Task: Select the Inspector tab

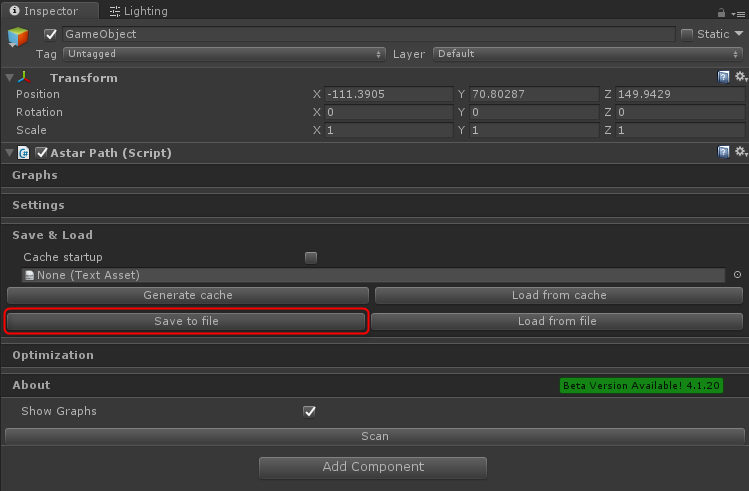Action: [49, 11]
